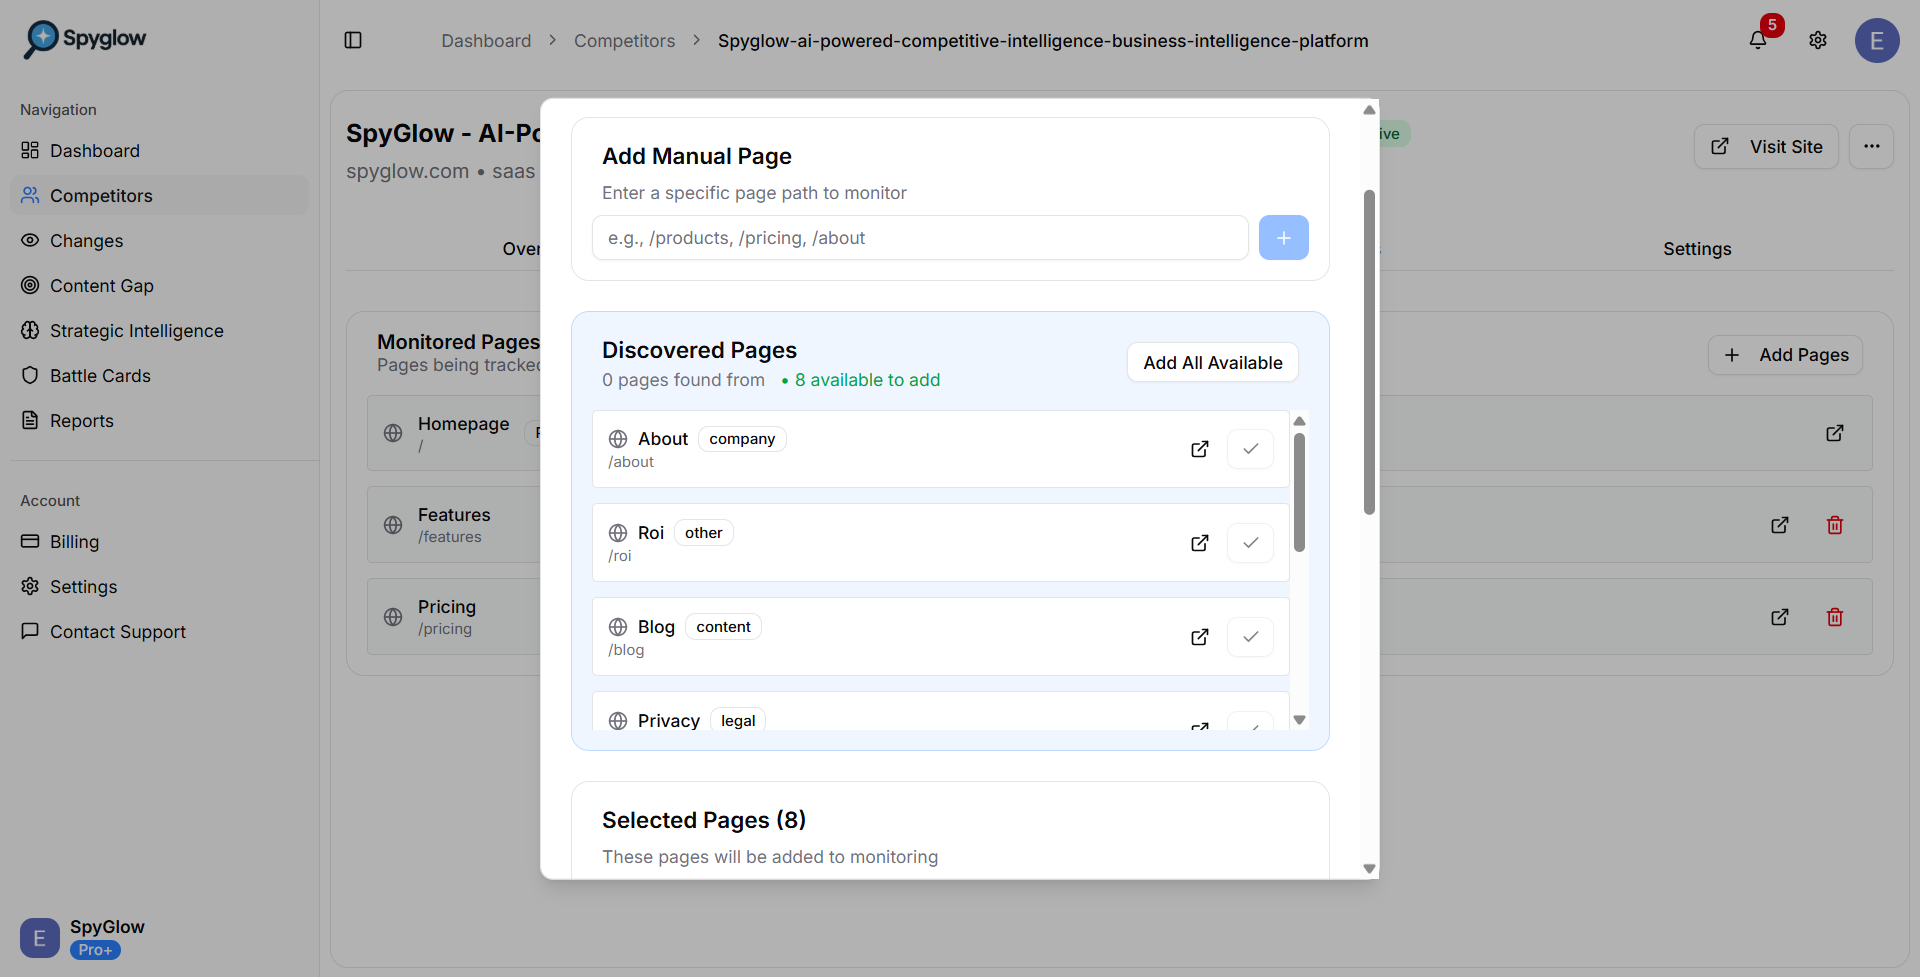The height and width of the screenshot is (977, 1920).
Task: Select Competitors in the sidebar
Action: [x=160, y=196]
